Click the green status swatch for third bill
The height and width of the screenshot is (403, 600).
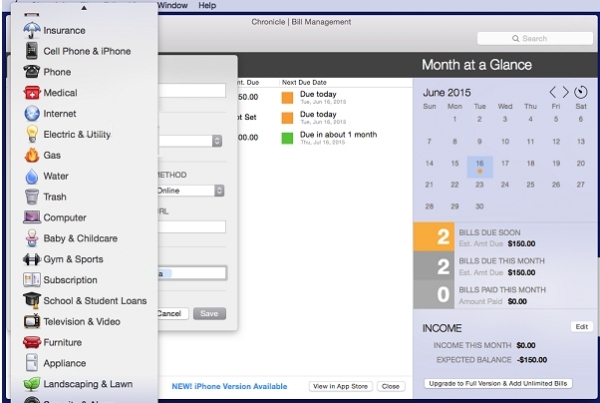(x=288, y=135)
